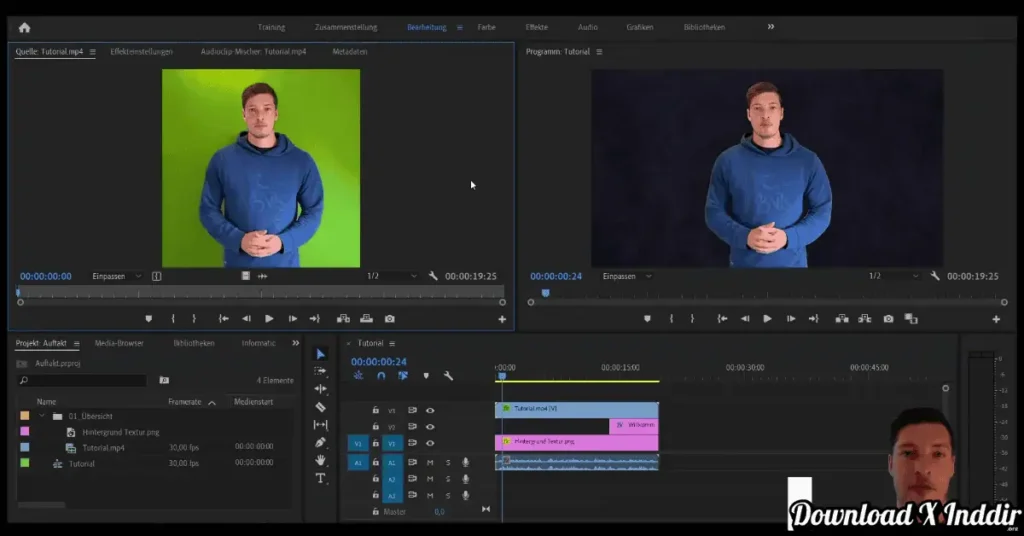Play the Source monitor clip
The width and height of the screenshot is (1024, 536).
click(x=269, y=319)
